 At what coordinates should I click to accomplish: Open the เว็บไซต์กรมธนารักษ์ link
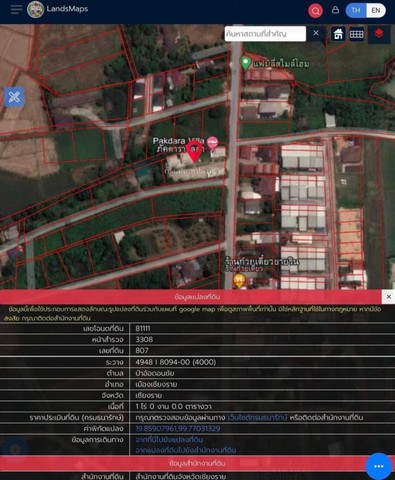click(x=257, y=417)
